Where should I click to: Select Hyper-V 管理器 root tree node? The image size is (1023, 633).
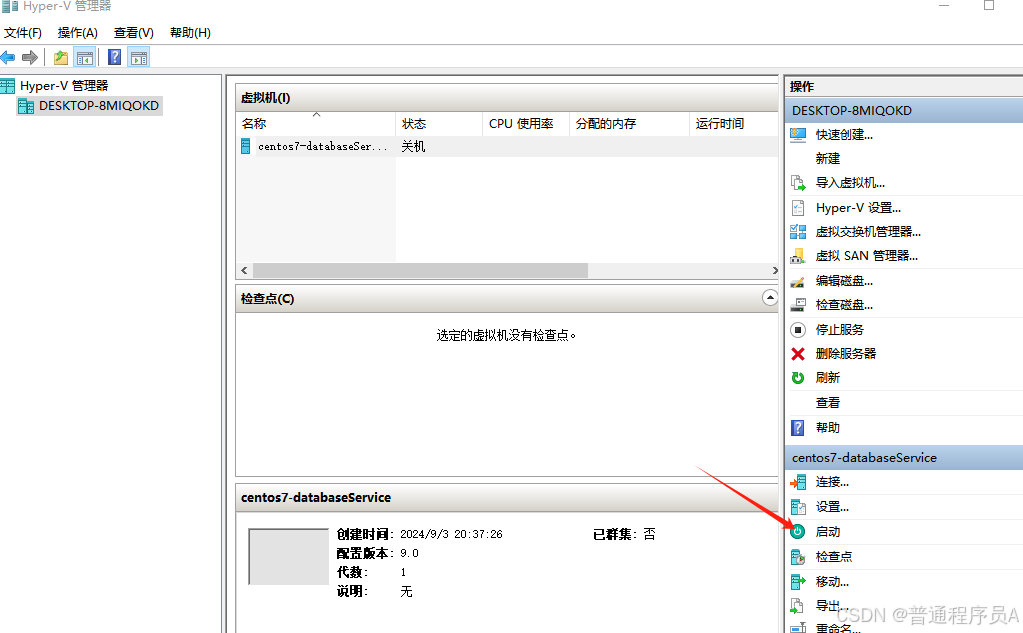tap(64, 85)
